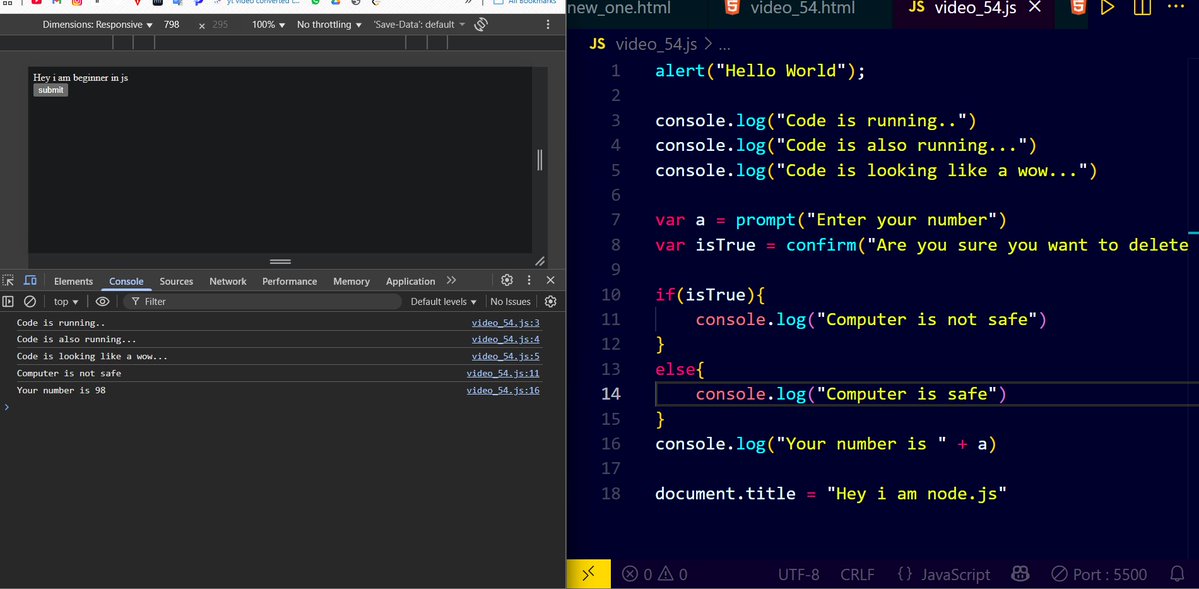This screenshot has width=1199, height=589.
Task: Click the viewport width field showing 798
Action: tap(173, 24)
